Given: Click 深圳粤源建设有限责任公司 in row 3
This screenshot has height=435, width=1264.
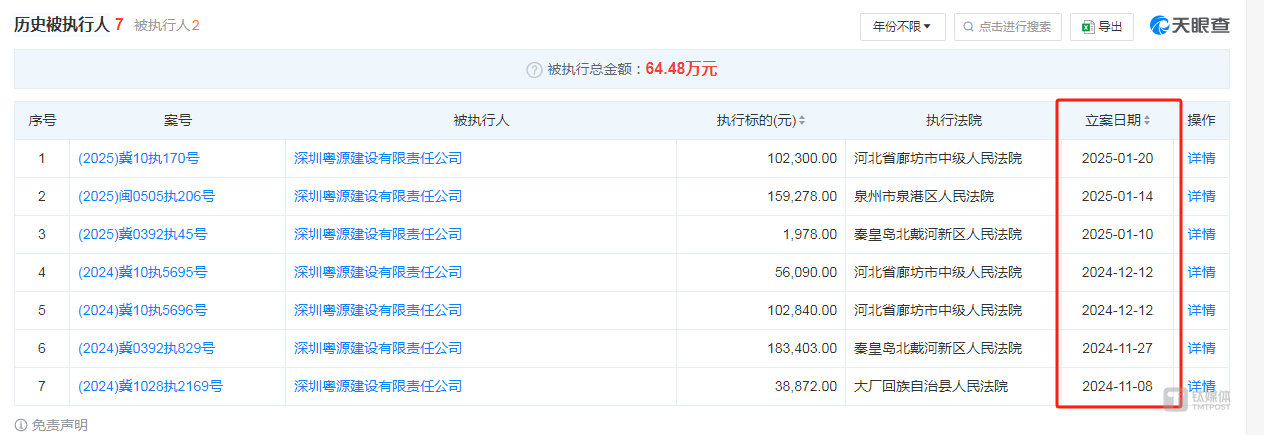Looking at the screenshot, I should coord(378,234).
